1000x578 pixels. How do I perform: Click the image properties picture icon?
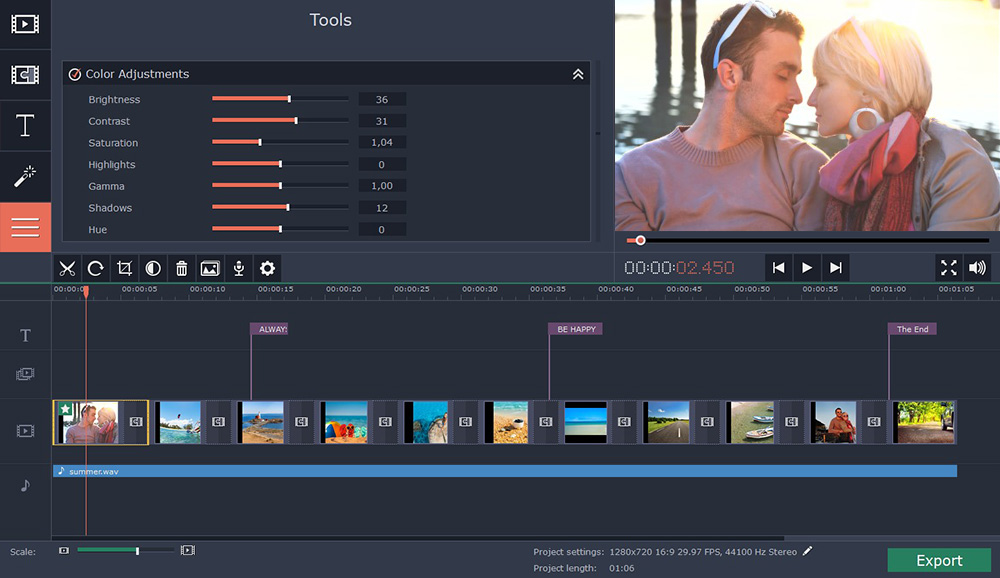[x=210, y=269]
